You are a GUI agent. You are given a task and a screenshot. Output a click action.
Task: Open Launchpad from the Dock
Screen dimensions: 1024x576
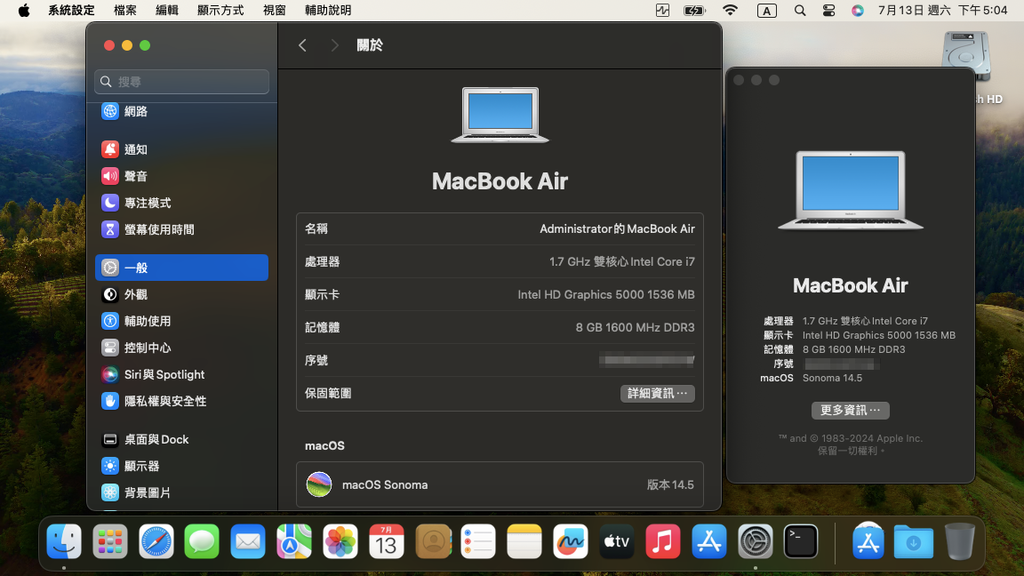110,541
